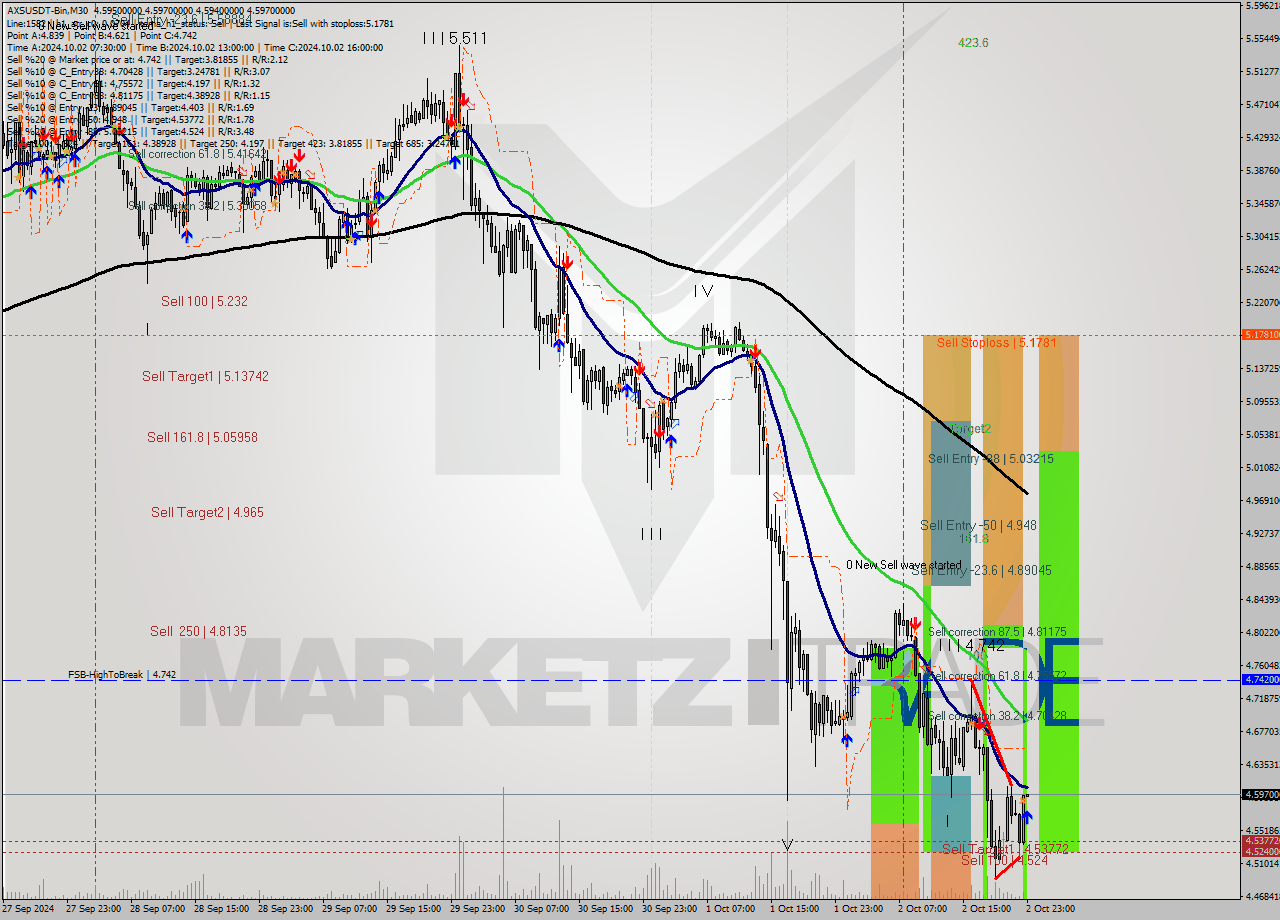1280x920 pixels.
Task: Click the red 5.17810 price tag on axis
Action: 1260,335
